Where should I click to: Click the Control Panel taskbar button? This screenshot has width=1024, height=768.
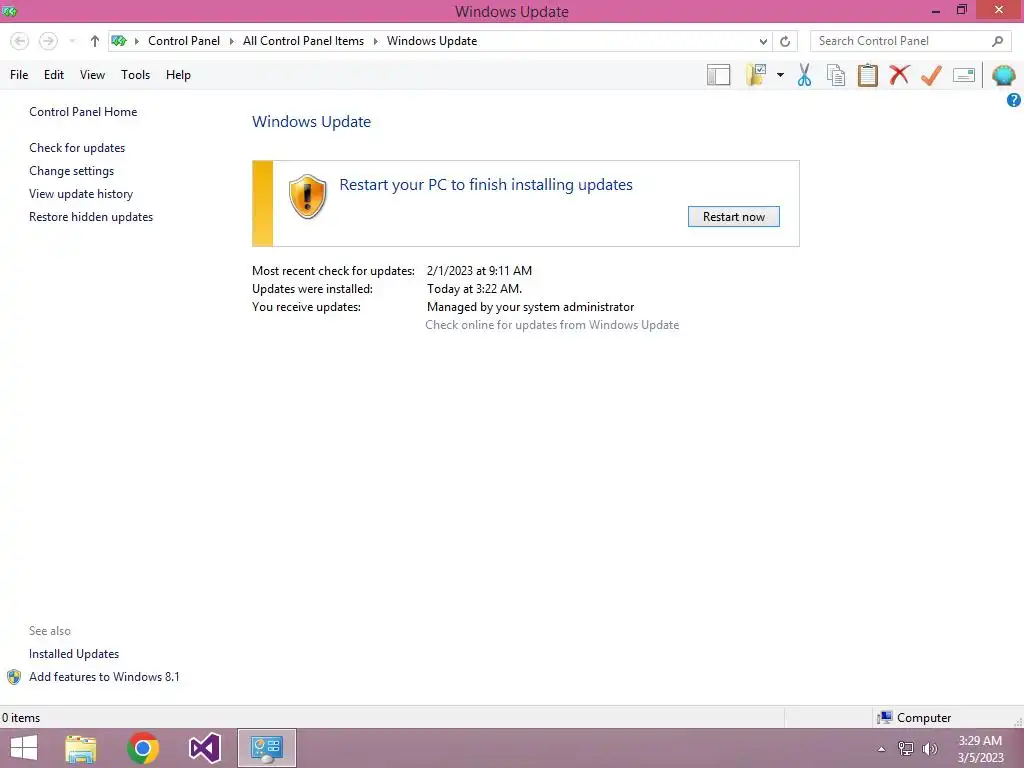pos(266,748)
